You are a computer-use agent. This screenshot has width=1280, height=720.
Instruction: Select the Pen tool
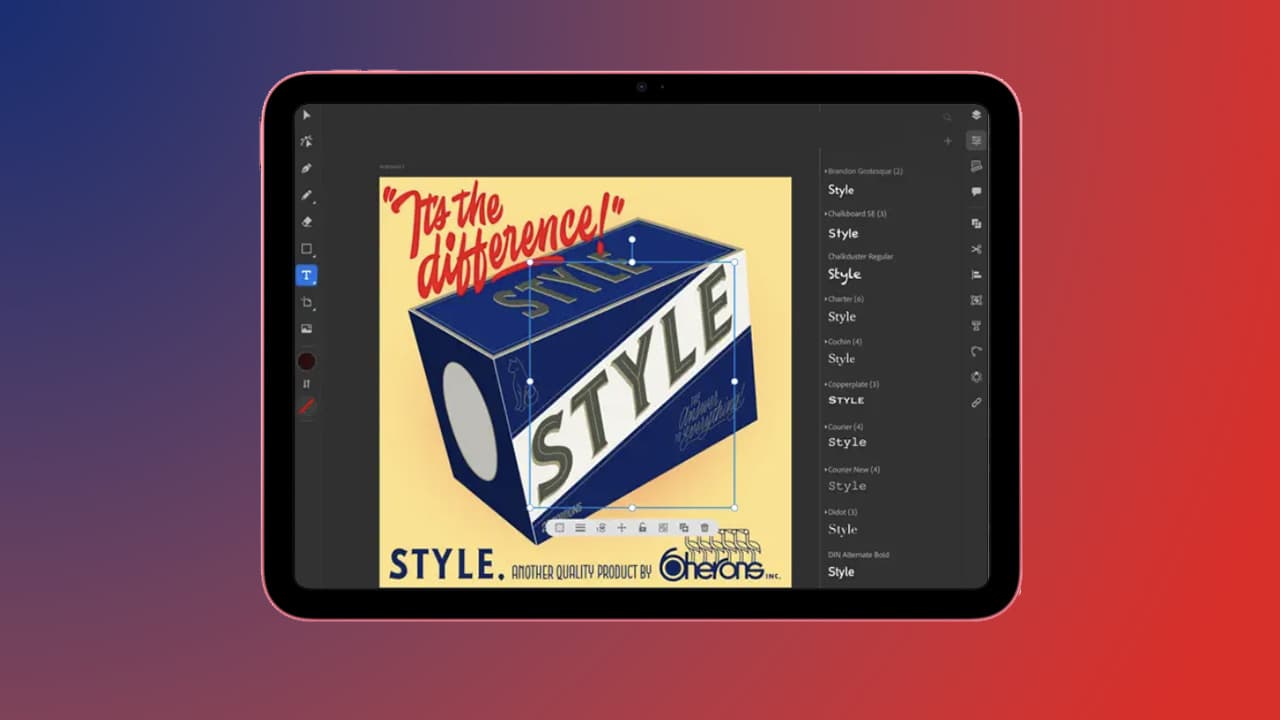coord(307,168)
